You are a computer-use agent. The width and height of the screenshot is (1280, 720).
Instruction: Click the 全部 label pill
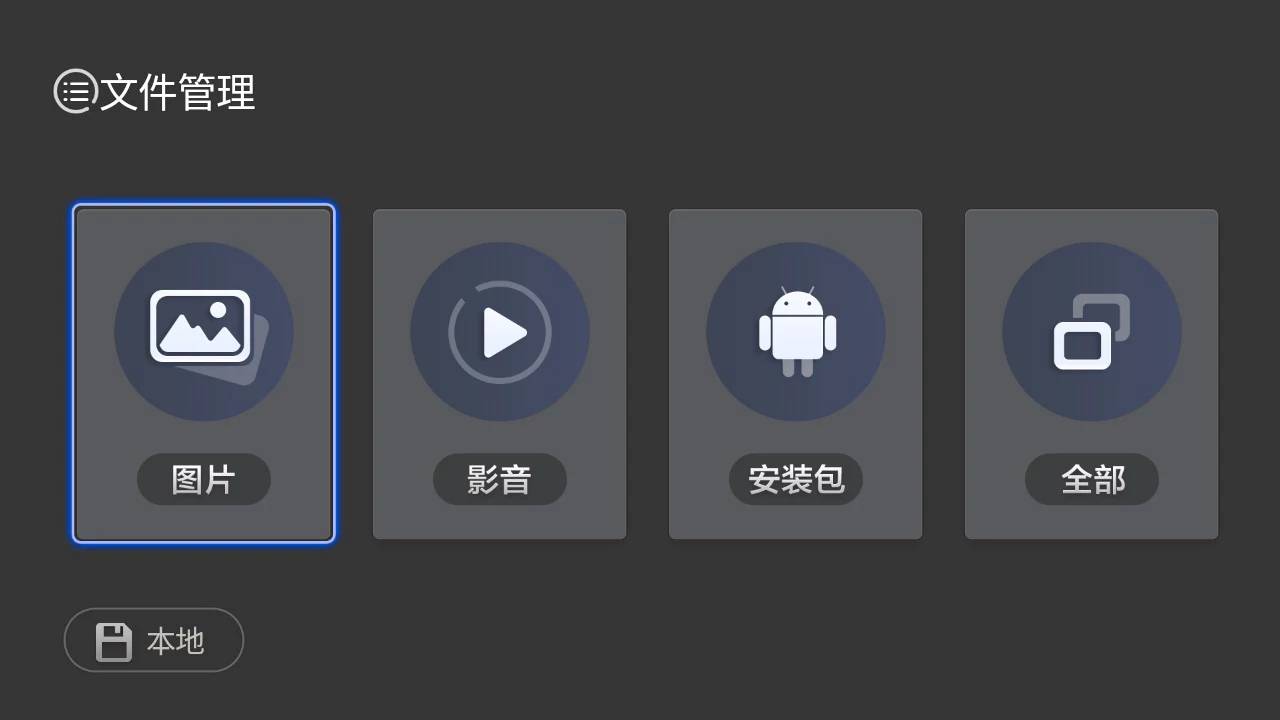point(1092,479)
